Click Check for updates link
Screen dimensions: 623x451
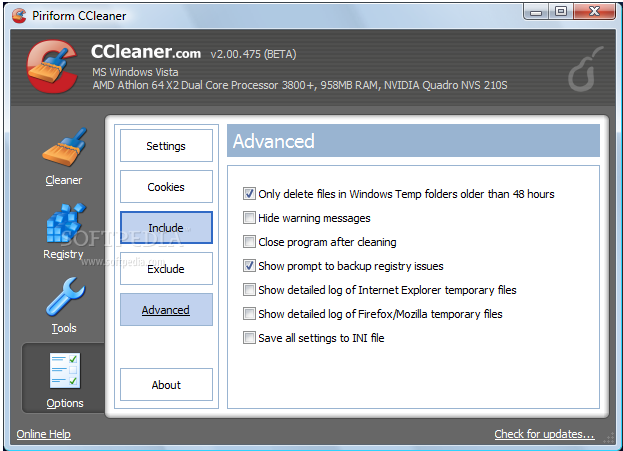(x=544, y=434)
